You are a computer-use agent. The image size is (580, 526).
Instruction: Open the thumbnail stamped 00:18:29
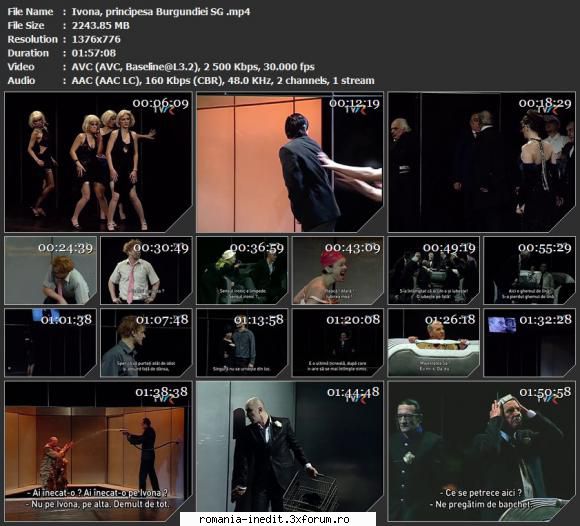tap(481, 162)
